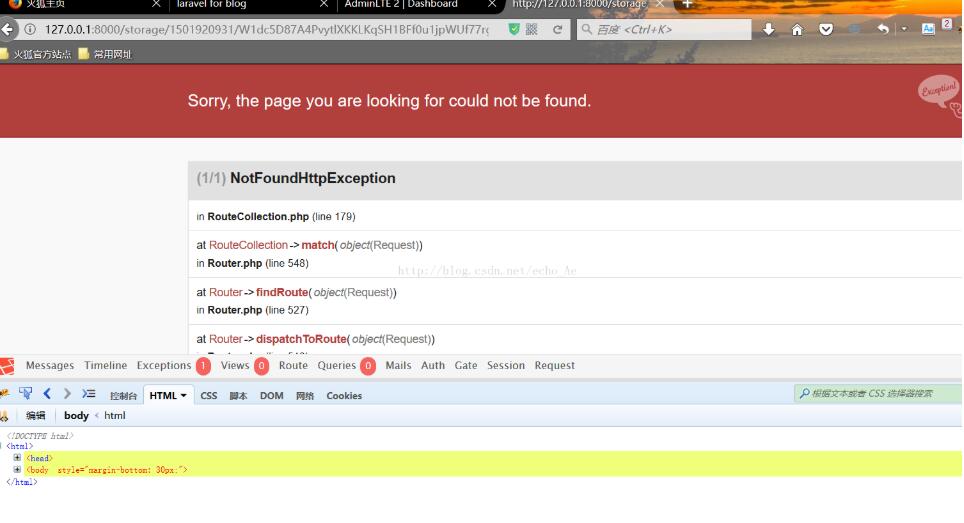
Task: Click the green shield icon in address bar
Action: (x=514, y=30)
